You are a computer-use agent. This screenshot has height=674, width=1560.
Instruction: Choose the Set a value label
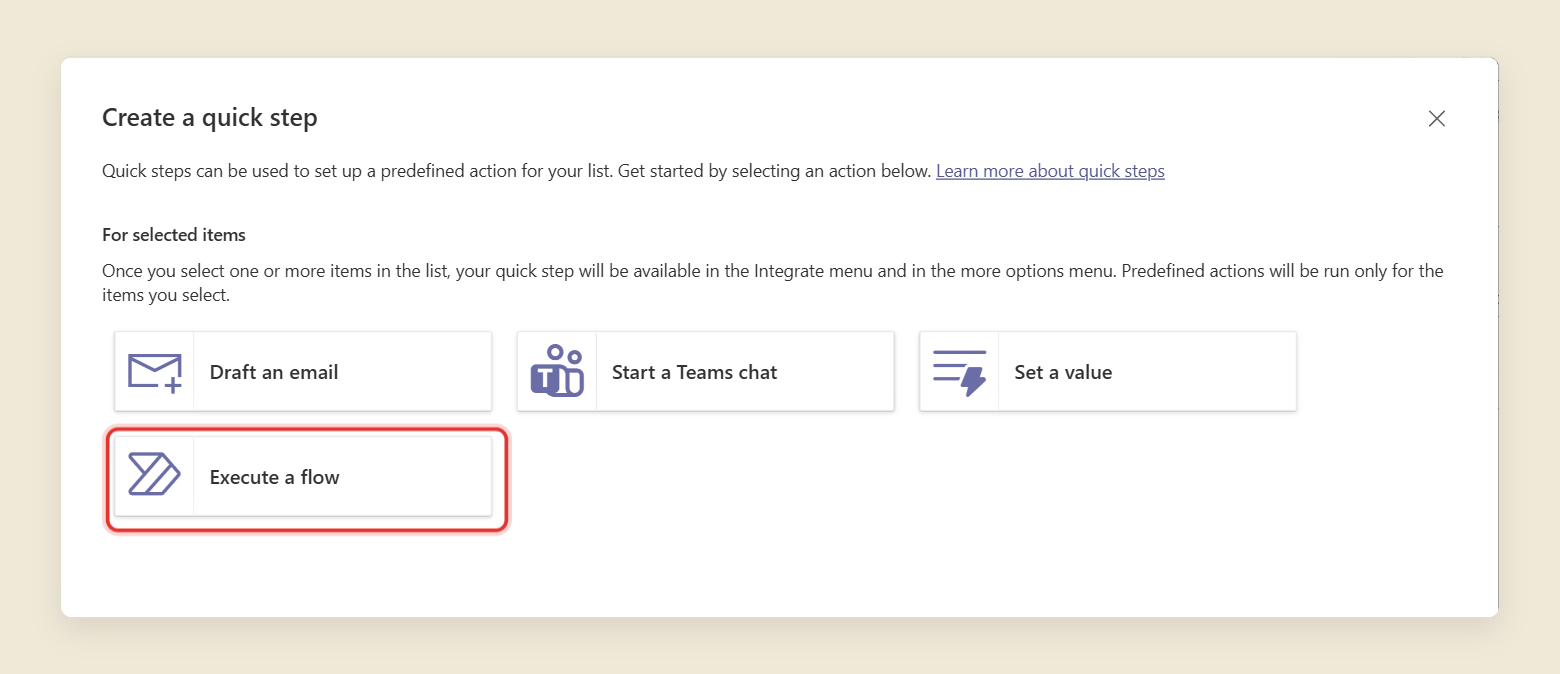pos(1063,372)
